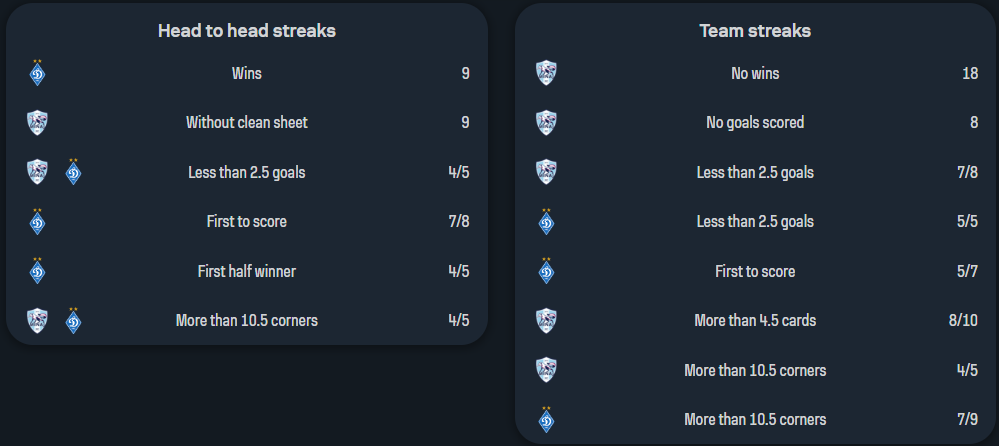The width and height of the screenshot is (999, 446).
Task: Click the 8/10 cards streak value
Action: pos(963,321)
